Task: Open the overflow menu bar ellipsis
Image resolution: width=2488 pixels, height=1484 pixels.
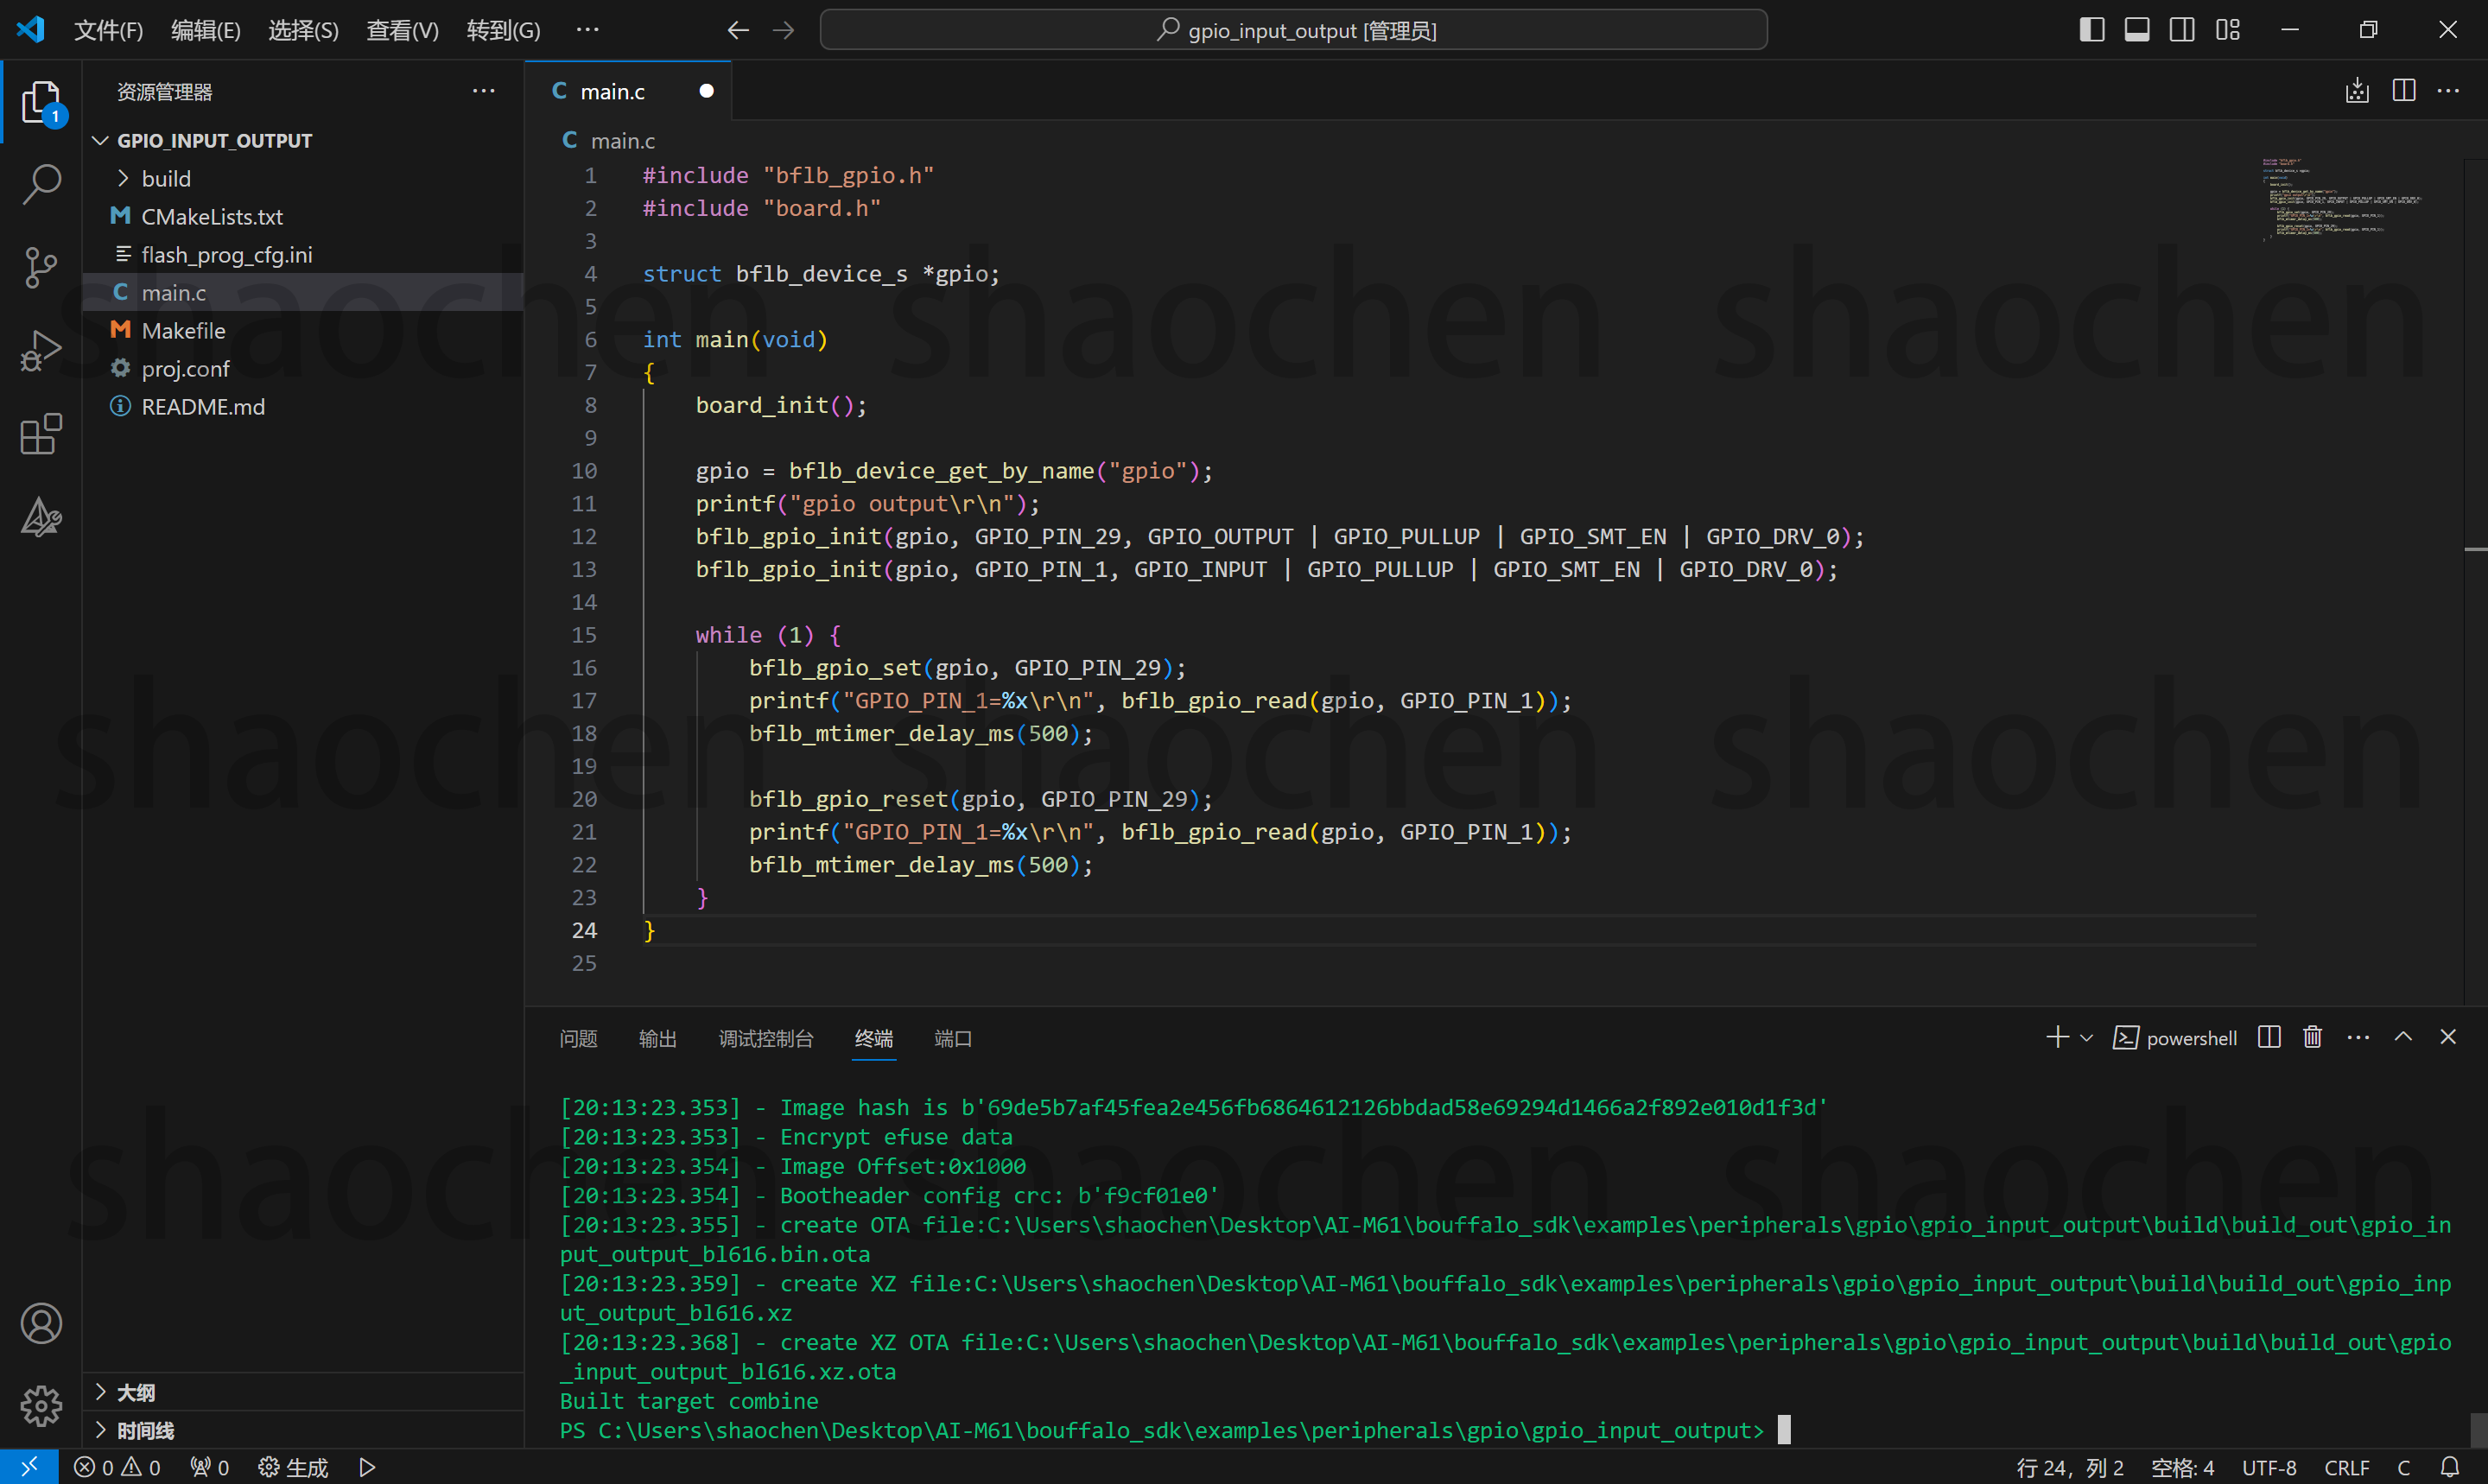Action: pos(587,30)
